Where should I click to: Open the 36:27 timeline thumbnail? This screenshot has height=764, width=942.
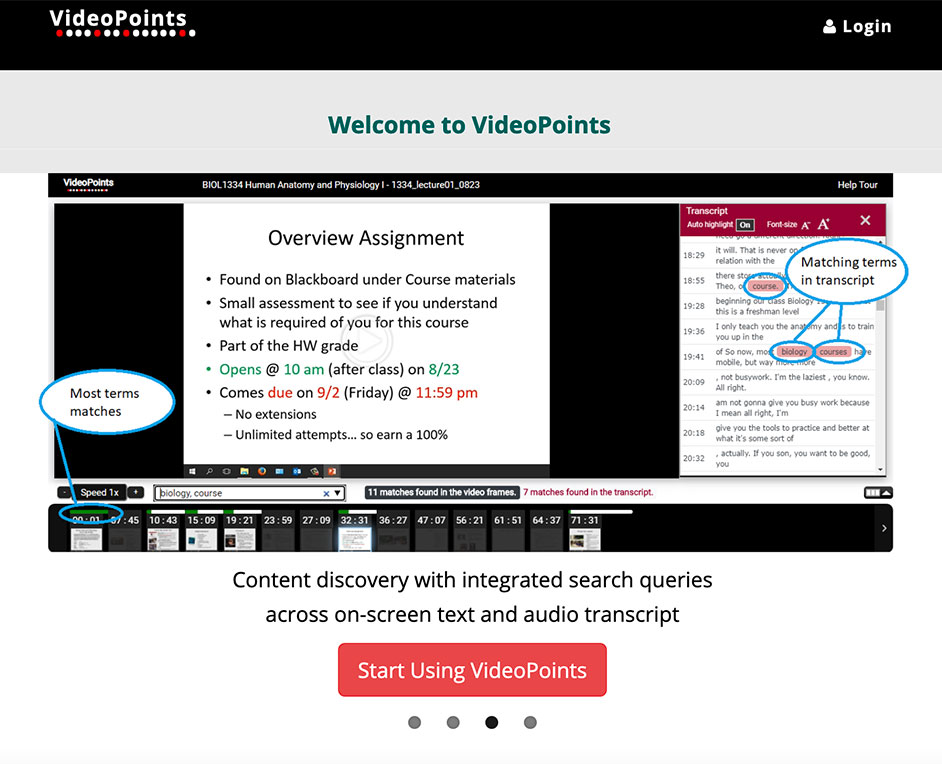pyautogui.click(x=394, y=531)
